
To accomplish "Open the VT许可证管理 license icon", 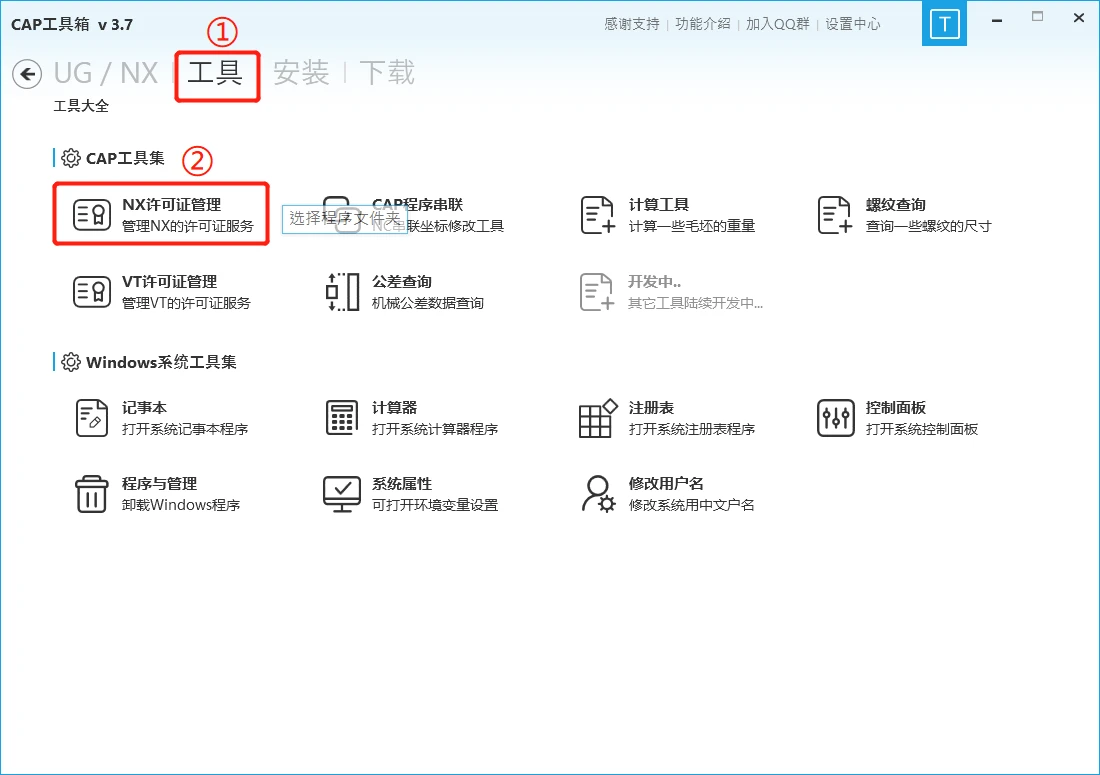I will [92, 292].
